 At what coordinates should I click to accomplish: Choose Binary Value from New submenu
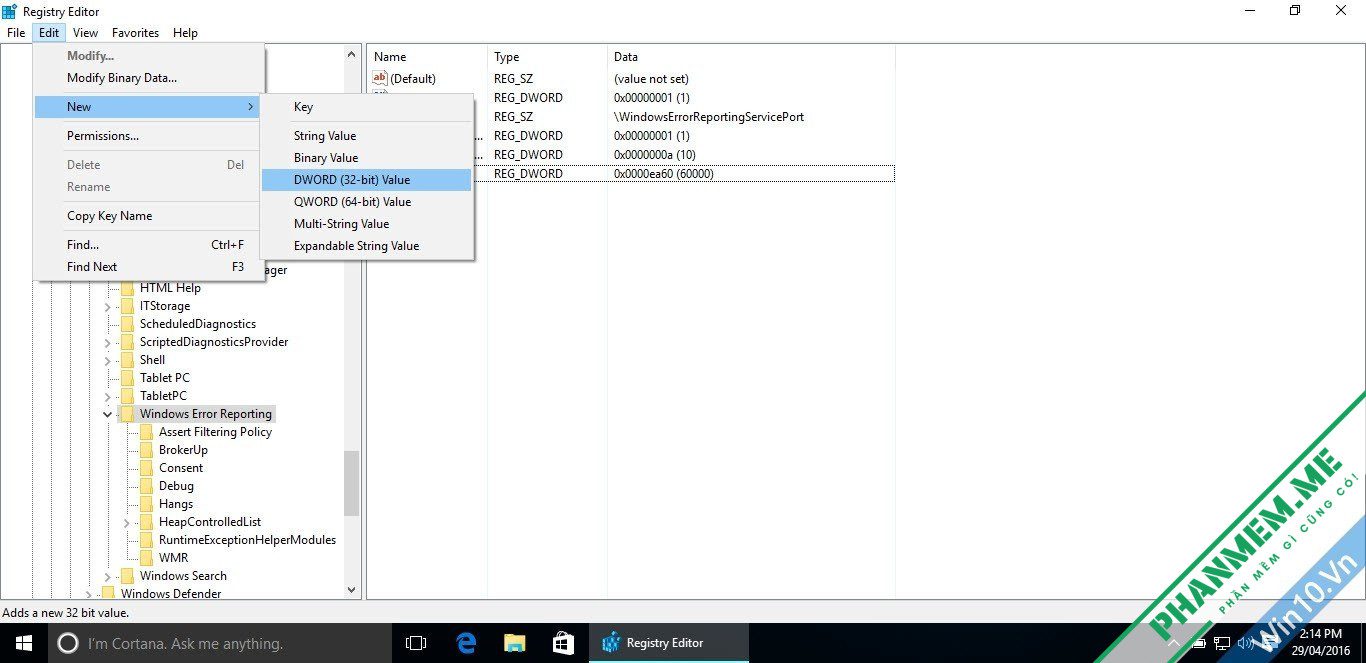[366, 158]
